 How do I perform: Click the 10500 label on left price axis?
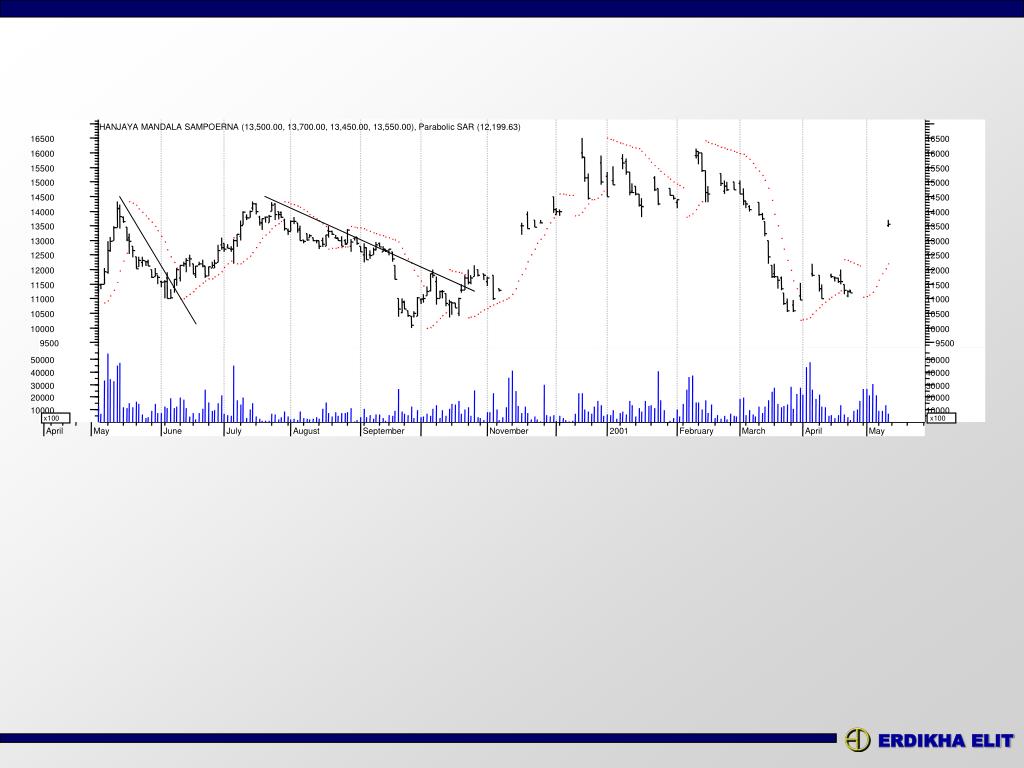42,314
